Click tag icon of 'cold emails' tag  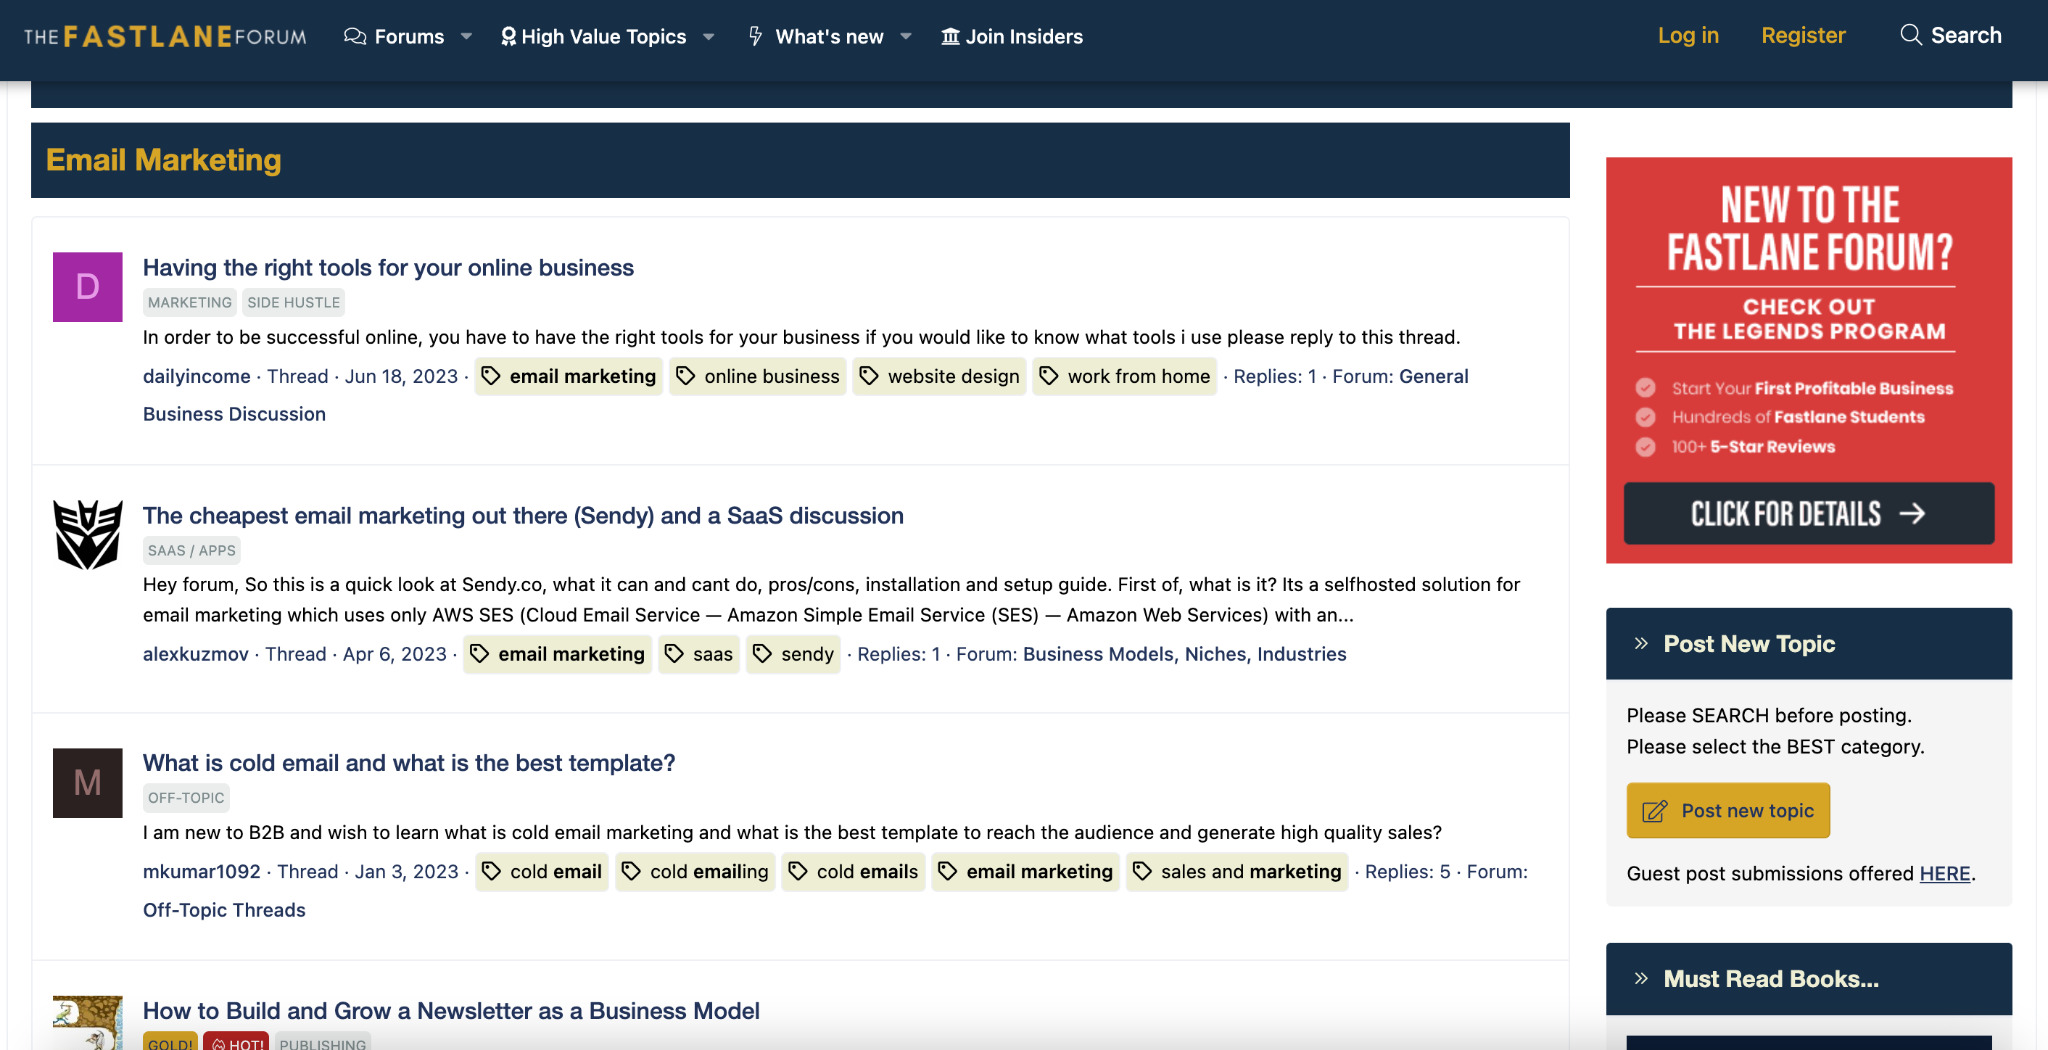pyautogui.click(x=798, y=872)
